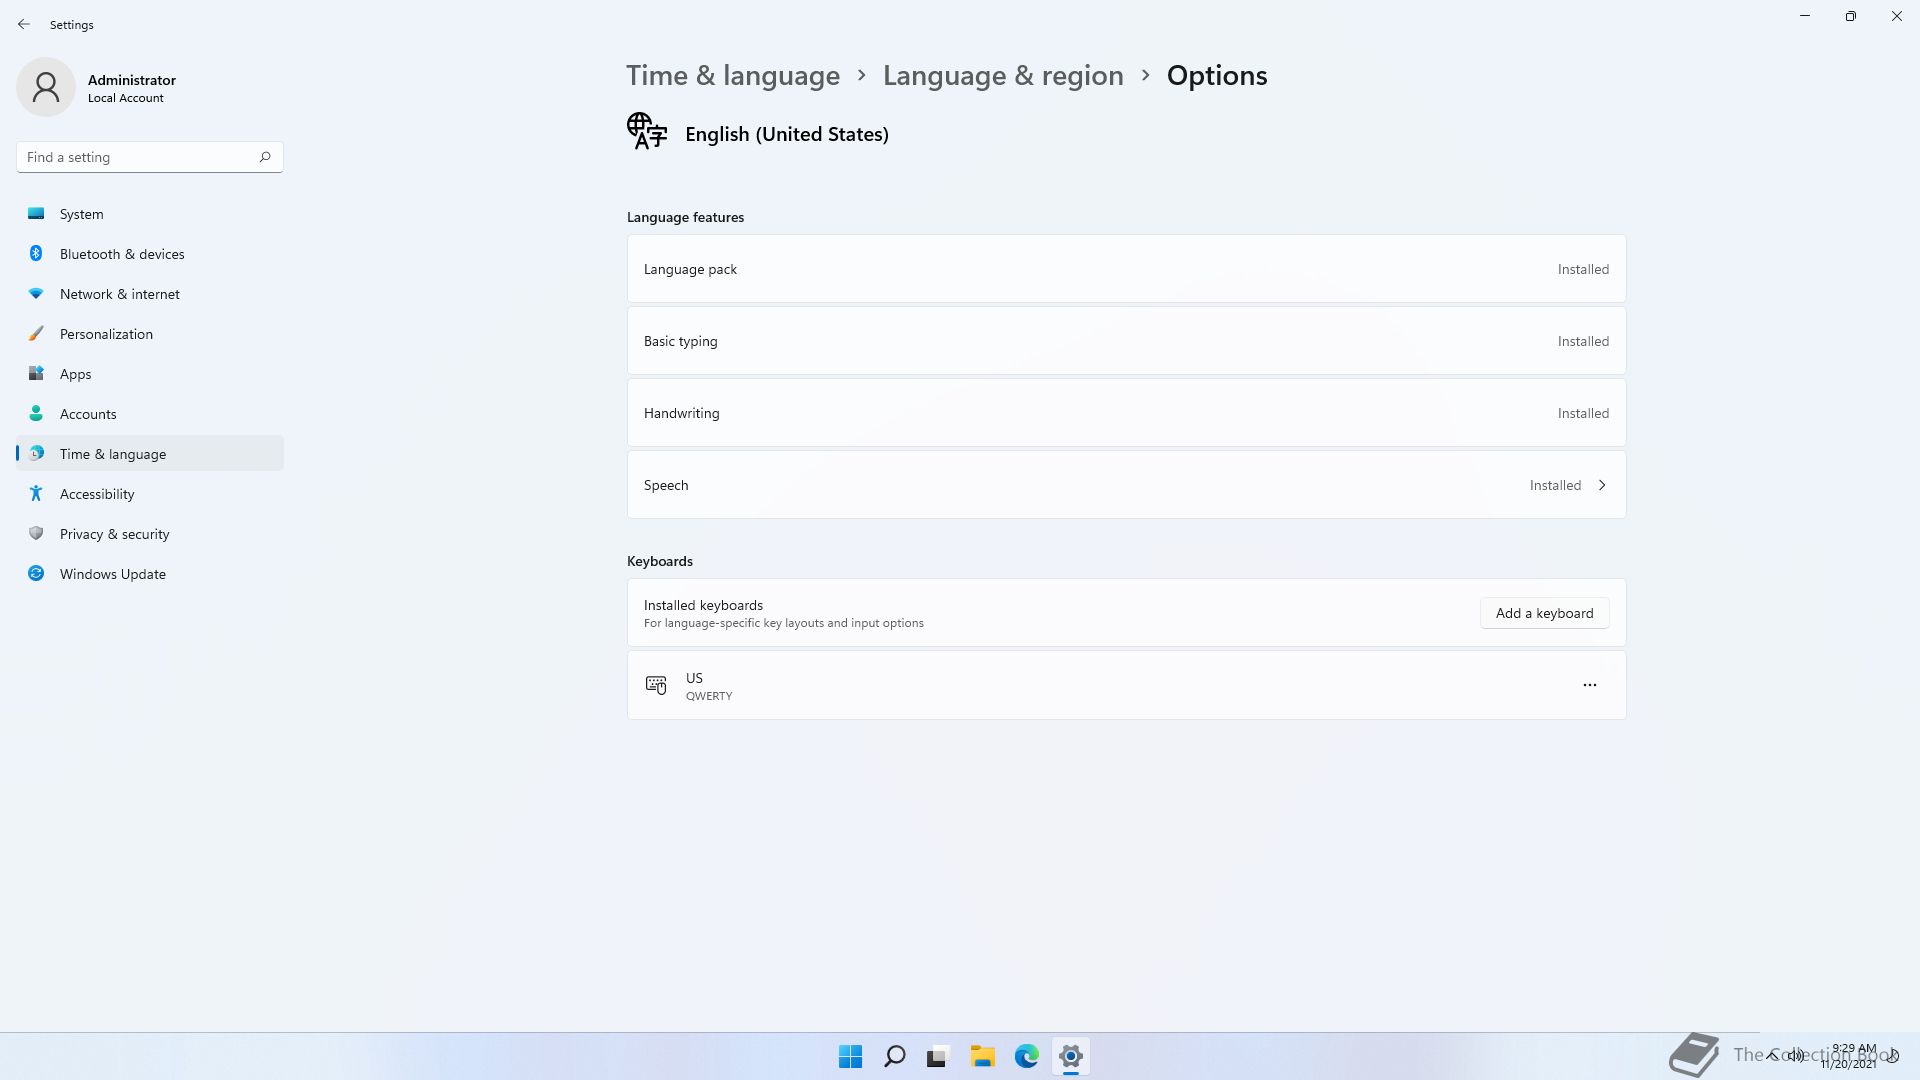Open the US keyboard three-dot menu
The image size is (1920, 1080).
coord(1590,685)
